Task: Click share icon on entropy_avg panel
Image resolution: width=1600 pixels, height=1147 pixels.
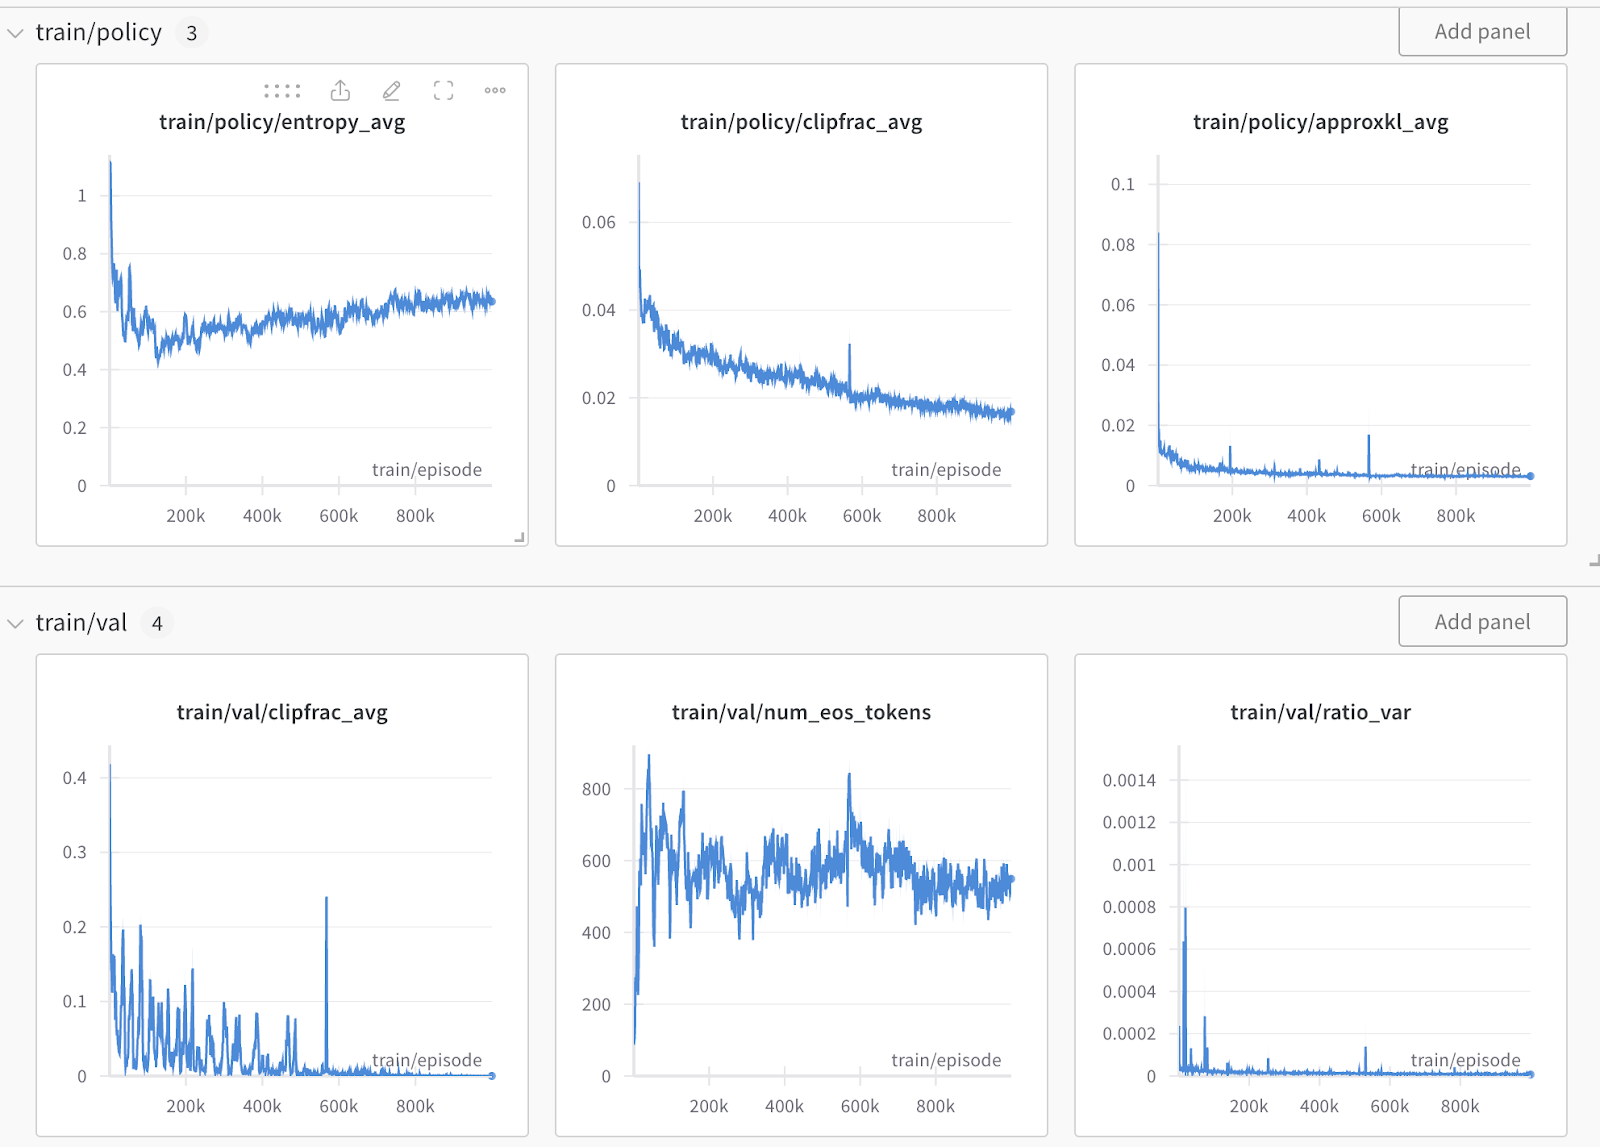Action: pos(340,91)
